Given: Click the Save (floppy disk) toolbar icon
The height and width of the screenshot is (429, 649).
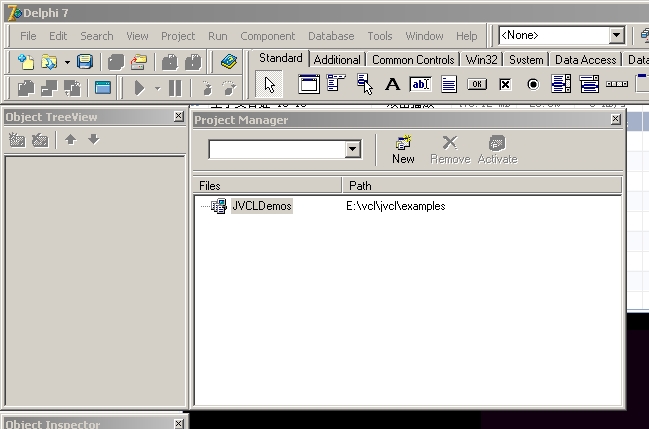Looking at the screenshot, I should click(x=85, y=62).
